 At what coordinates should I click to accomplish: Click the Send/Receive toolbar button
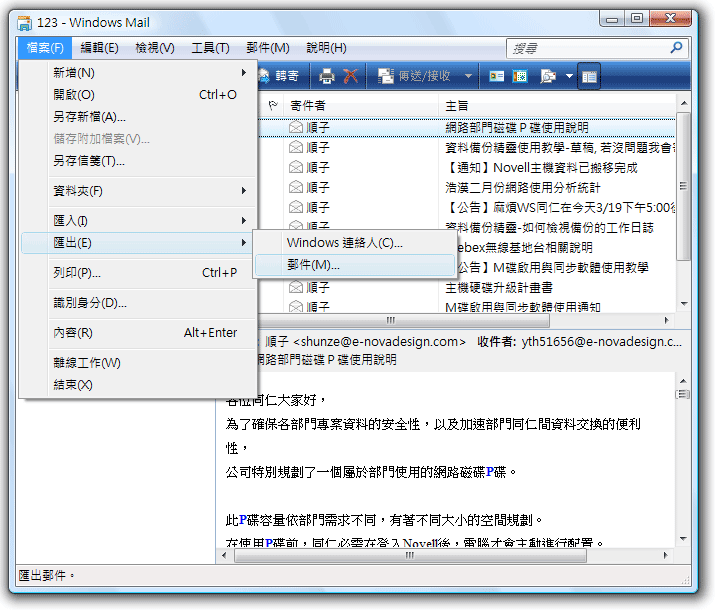click(x=415, y=76)
